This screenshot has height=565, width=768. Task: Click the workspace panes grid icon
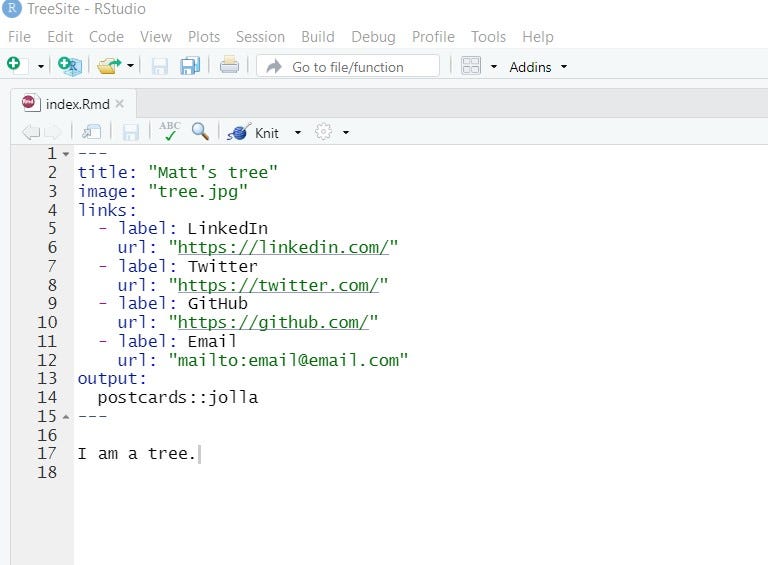(x=471, y=66)
